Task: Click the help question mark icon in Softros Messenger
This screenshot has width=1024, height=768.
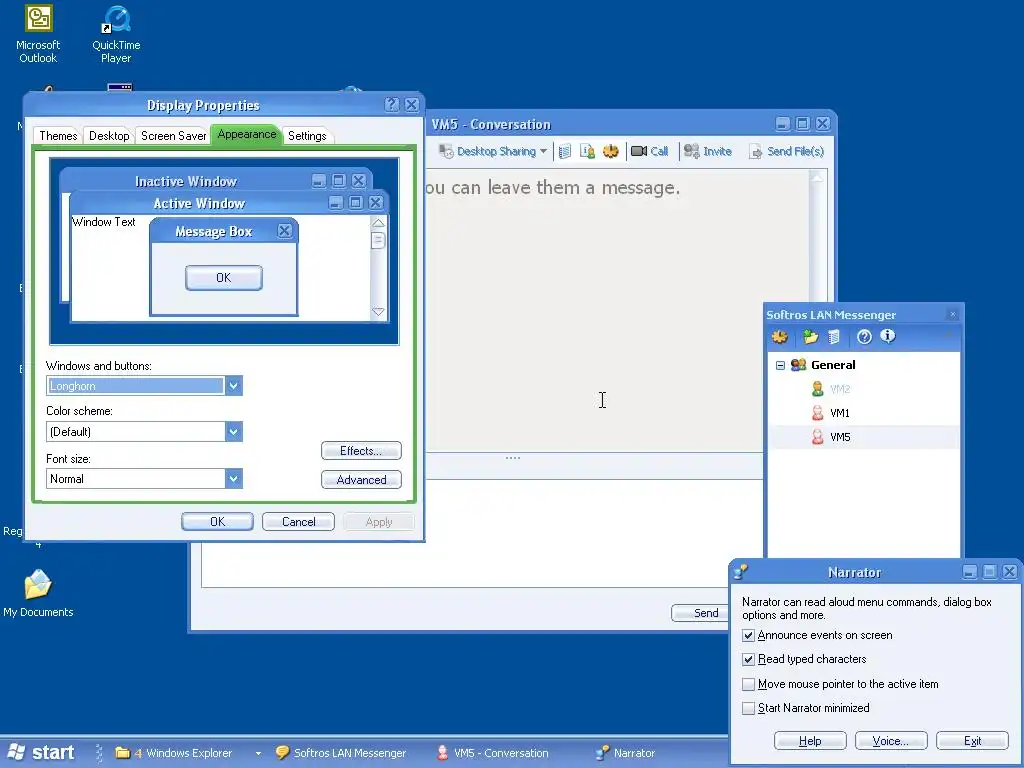Action: tap(864, 337)
